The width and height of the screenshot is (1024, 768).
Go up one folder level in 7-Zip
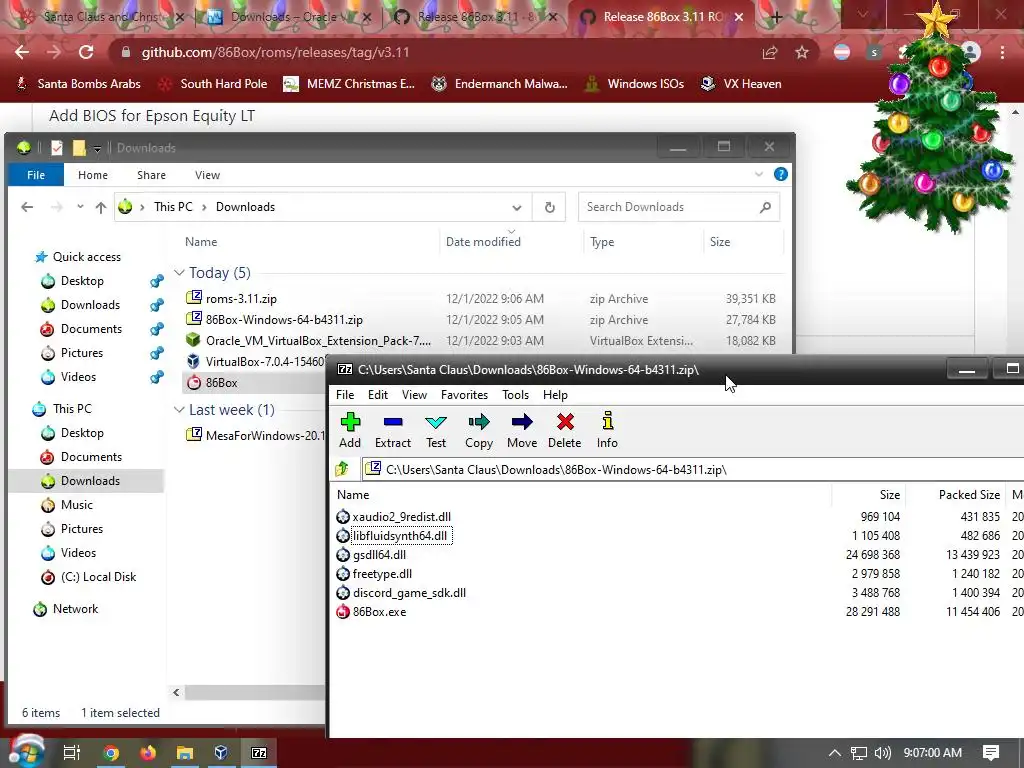(342, 469)
